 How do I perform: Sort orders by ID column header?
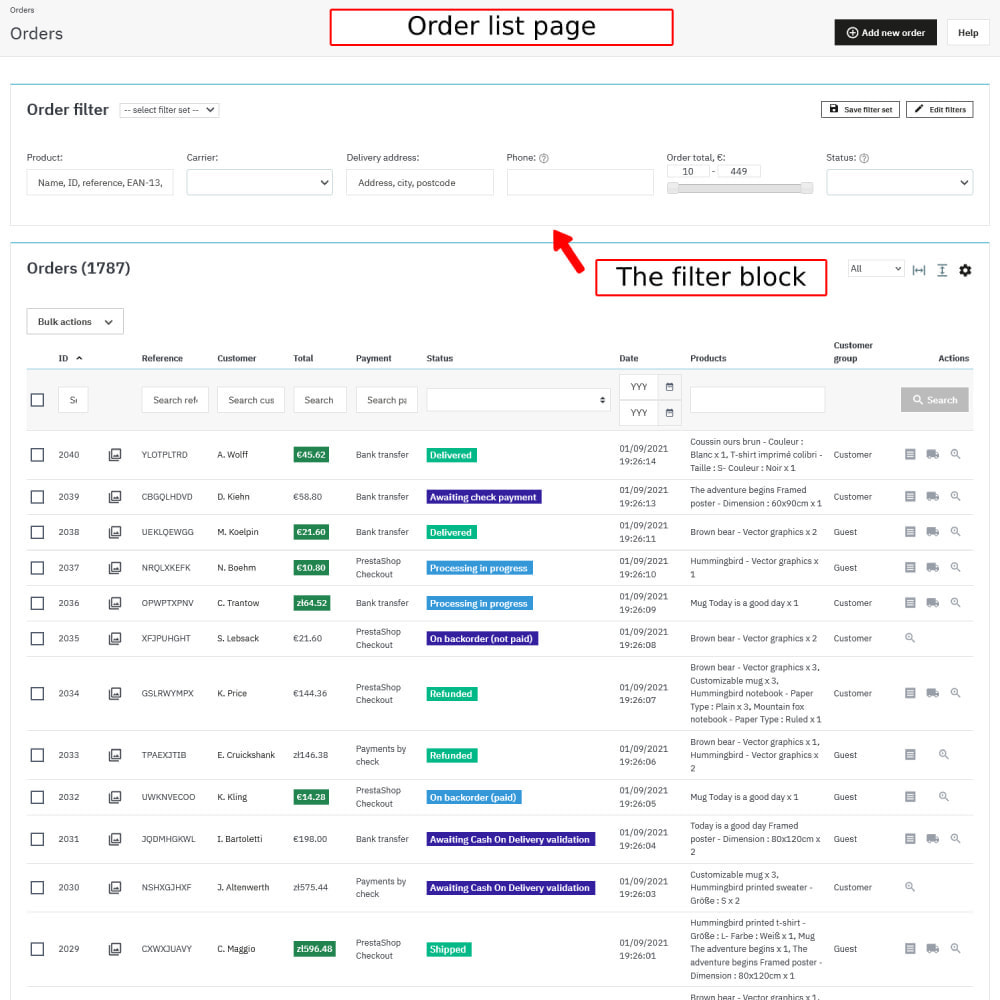pos(64,358)
